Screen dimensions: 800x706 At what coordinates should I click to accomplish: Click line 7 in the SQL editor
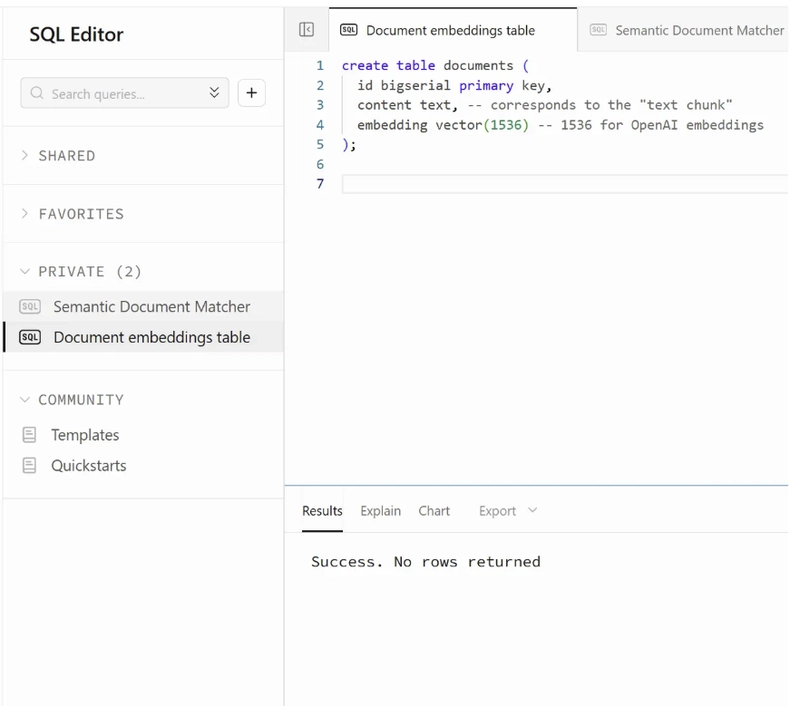coord(560,184)
